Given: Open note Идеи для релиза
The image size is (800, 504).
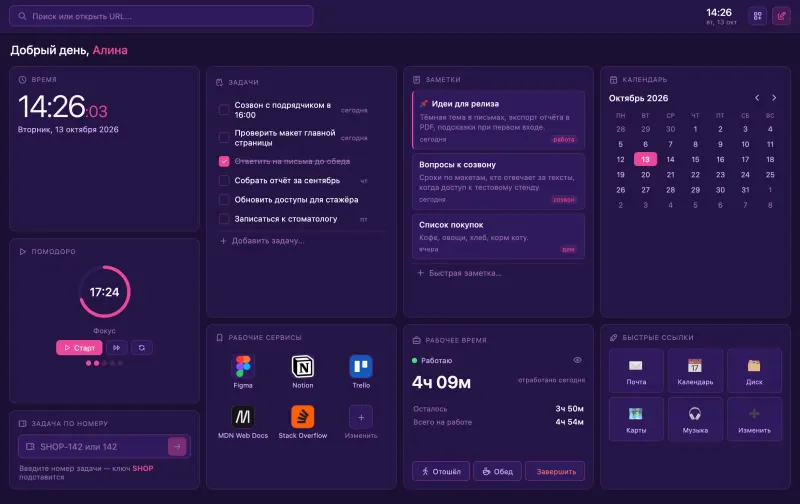Looking at the screenshot, I should click(x=498, y=120).
